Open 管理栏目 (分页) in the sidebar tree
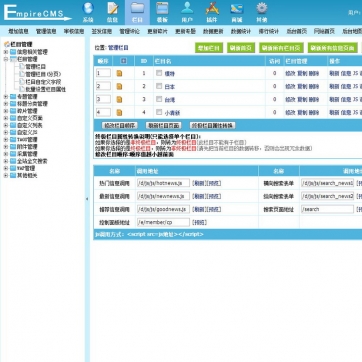Viewport: 362px width, 362px height. (x=43, y=74)
